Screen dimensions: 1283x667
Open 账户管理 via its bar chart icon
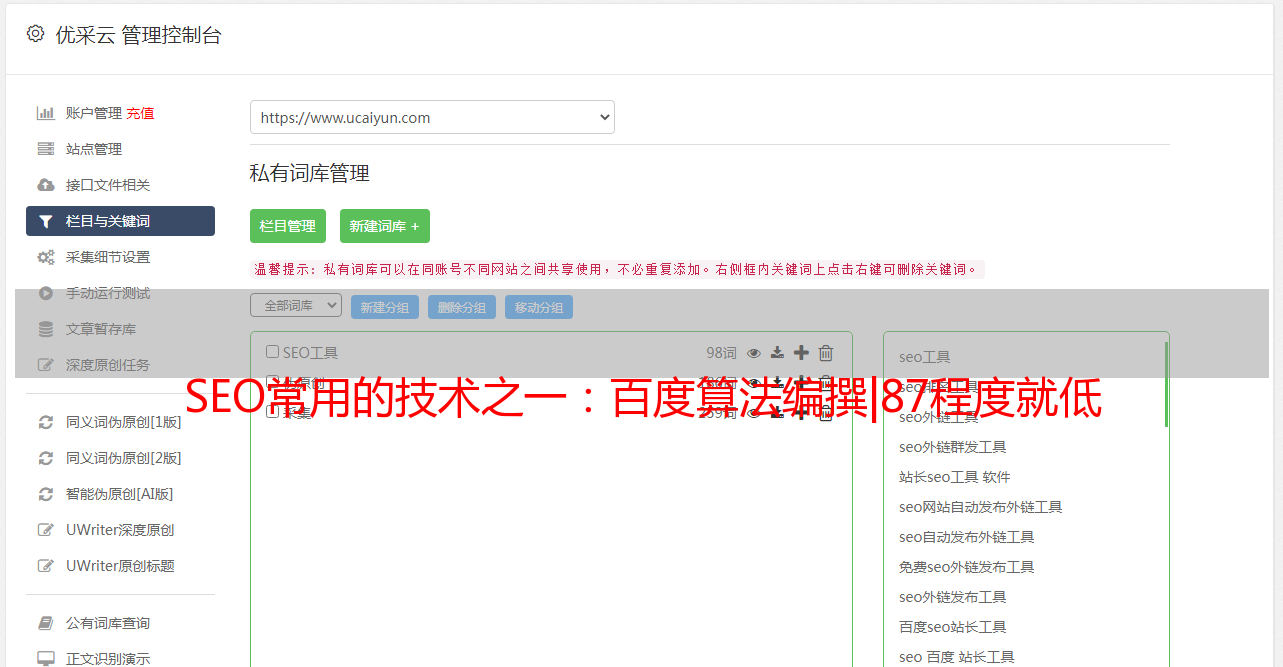pyautogui.click(x=46, y=113)
